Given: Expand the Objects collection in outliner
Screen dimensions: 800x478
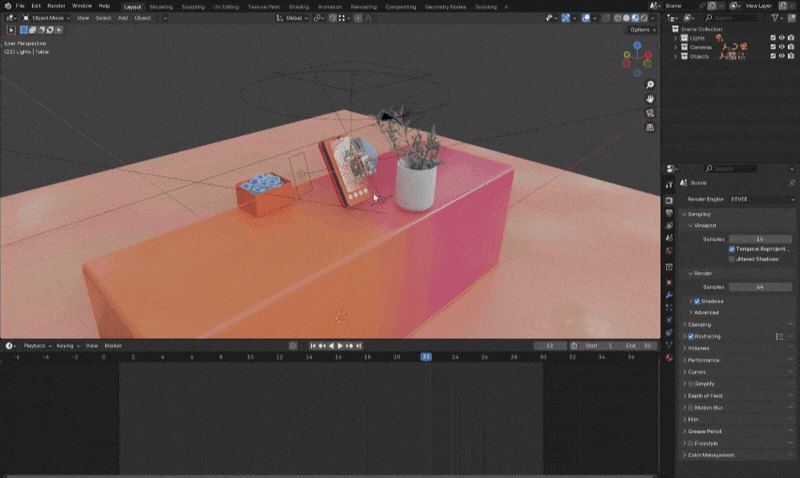Looking at the screenshot, I should [675, 56].
